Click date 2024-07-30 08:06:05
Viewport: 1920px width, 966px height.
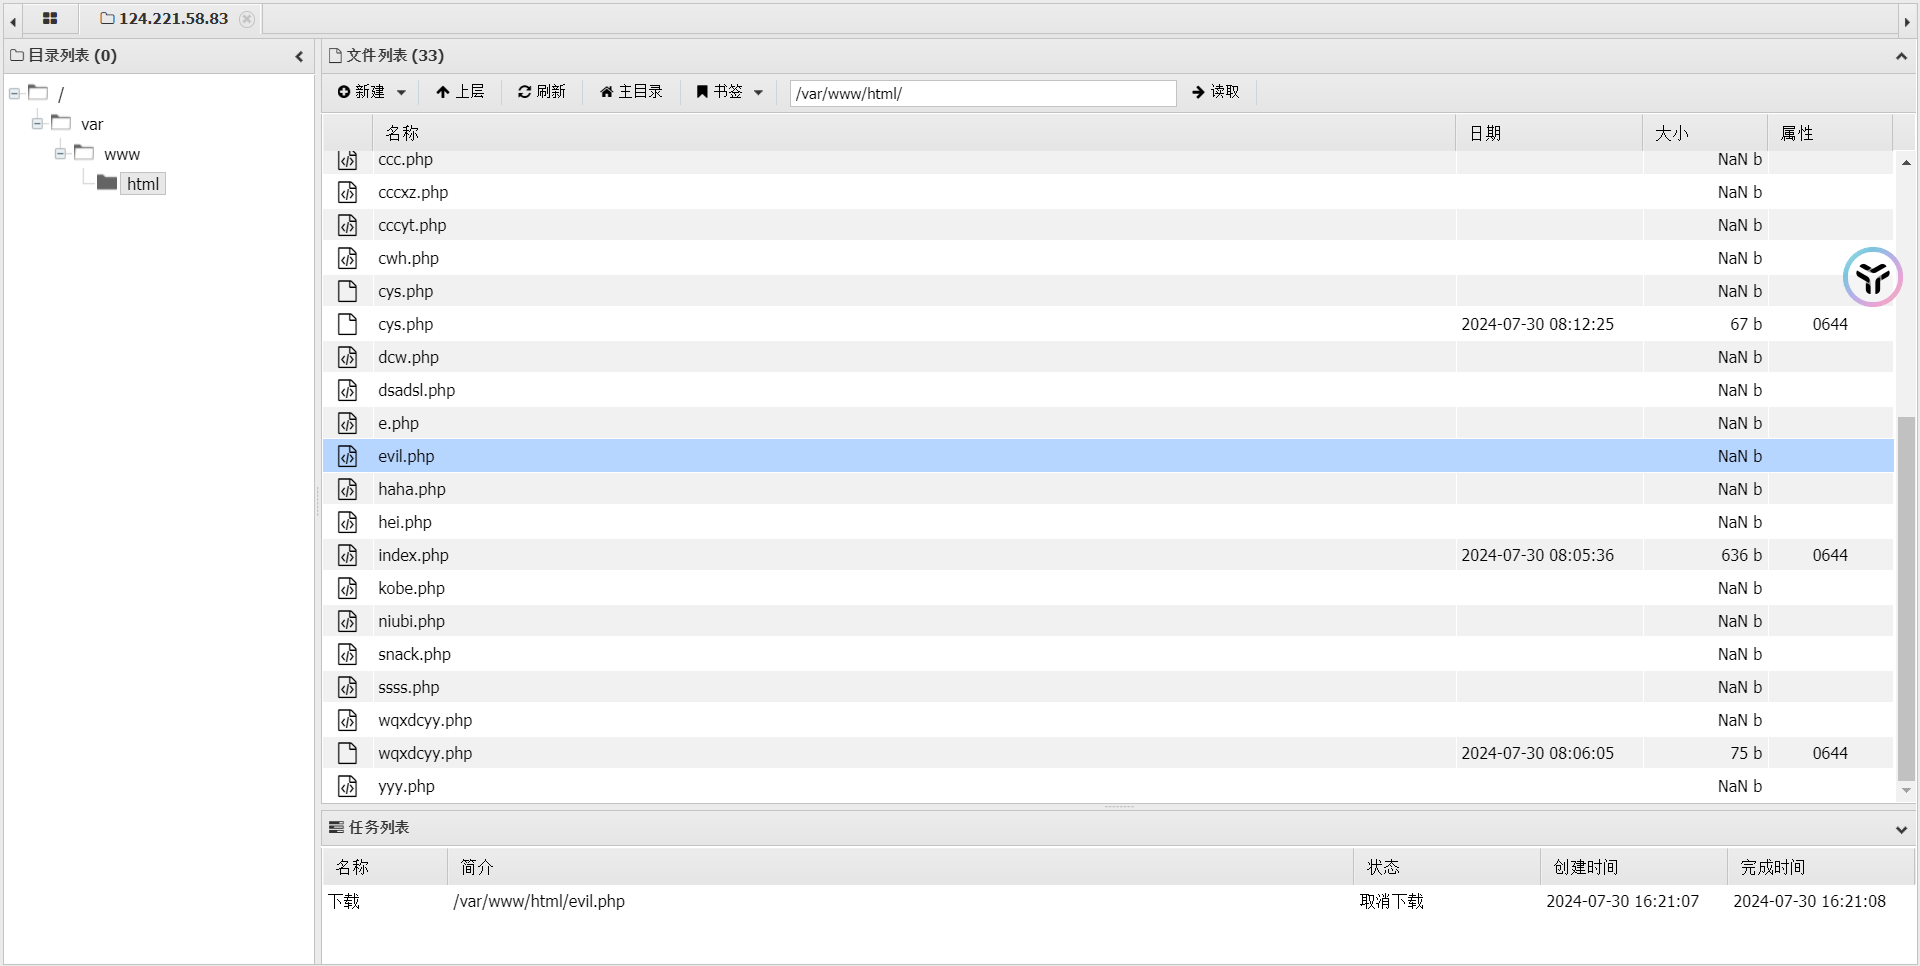coord(1537,753)
